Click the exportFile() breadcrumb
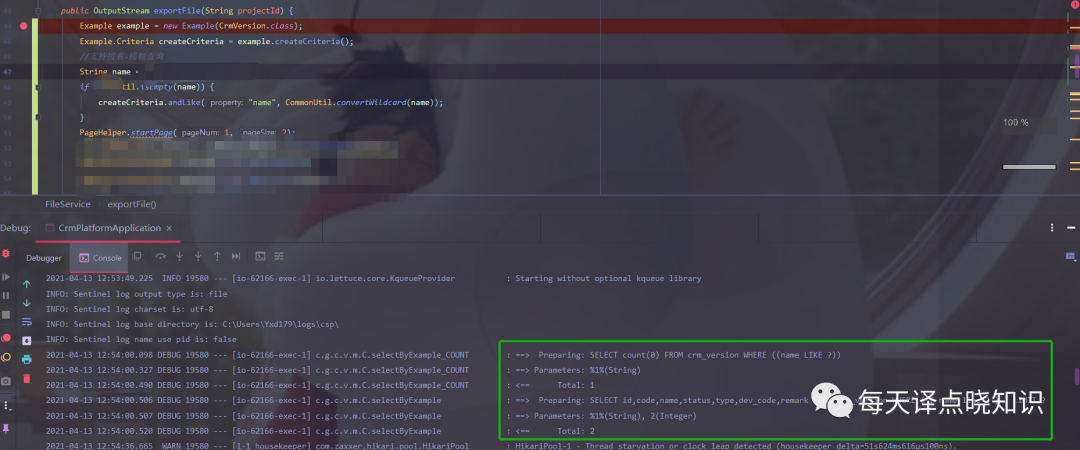Screen dimensions: 1080x450 coord(132,205)
